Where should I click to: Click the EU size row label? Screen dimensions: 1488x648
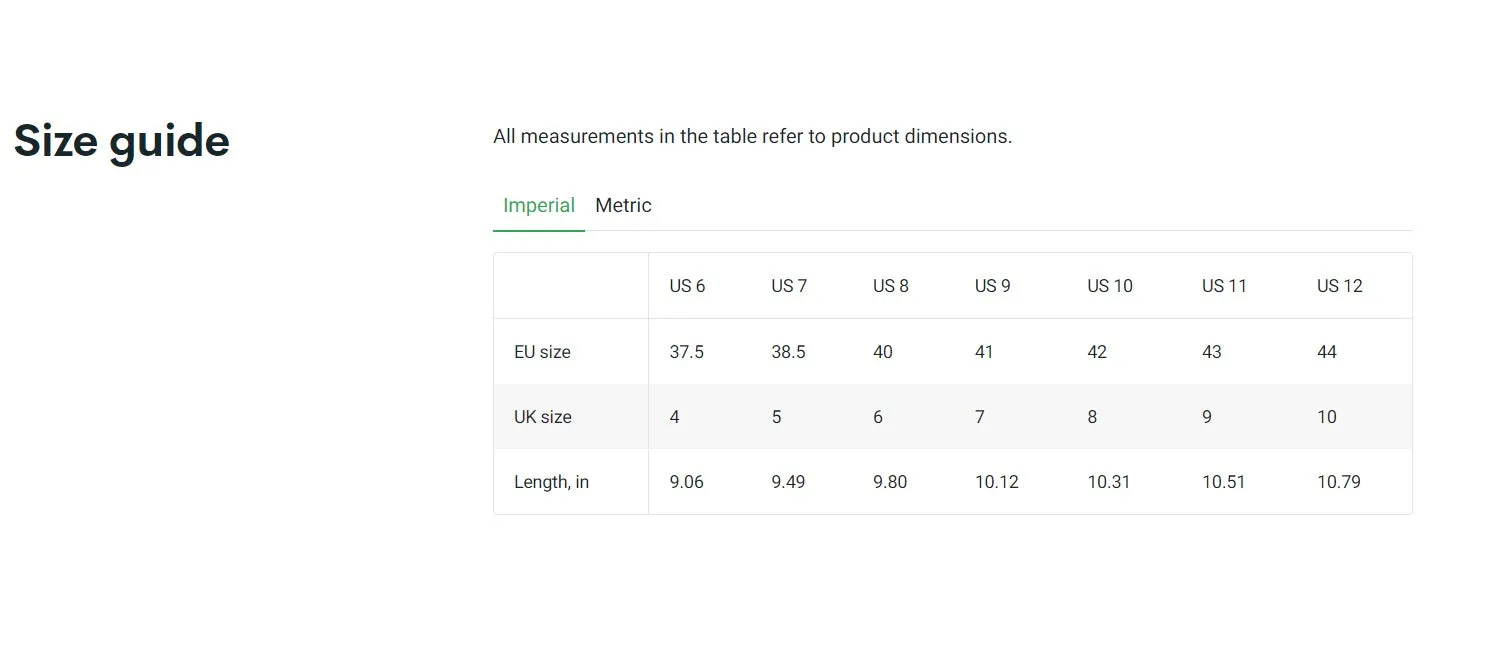(542, 352)
